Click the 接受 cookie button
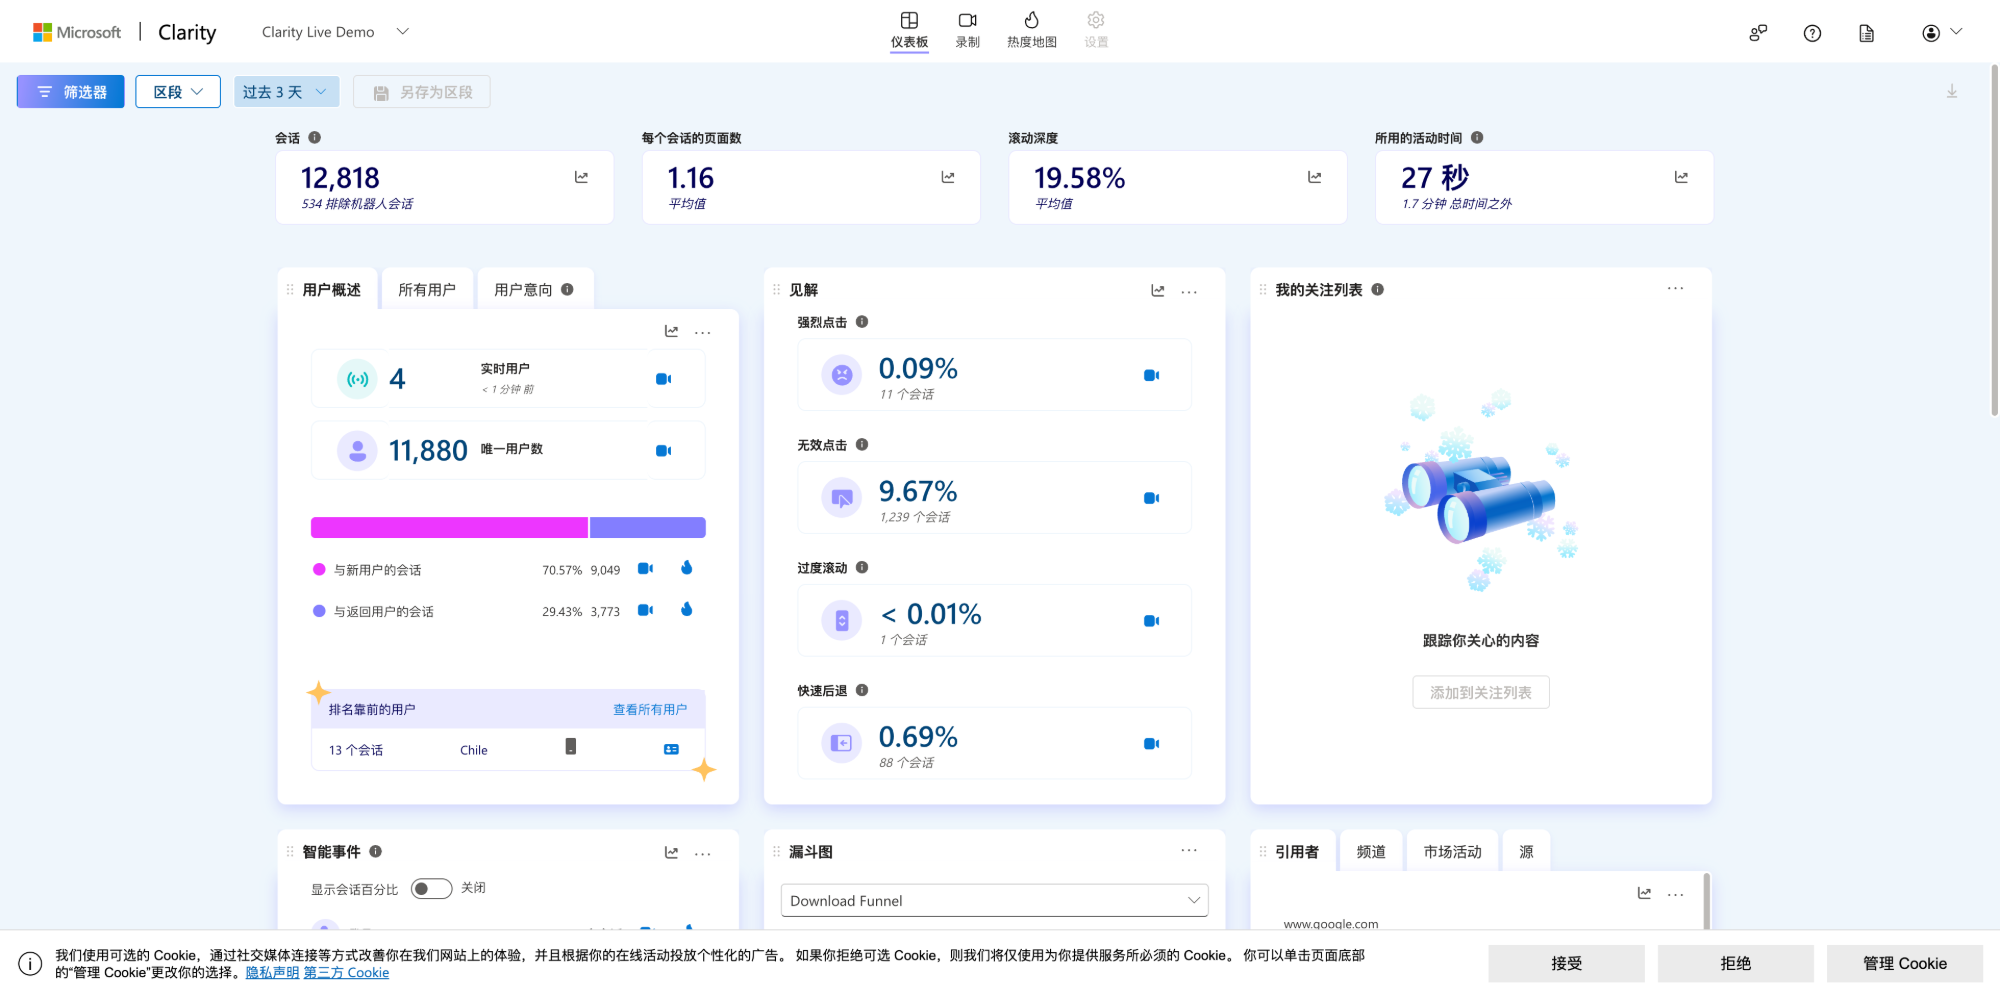2000x997 pixels. (1565, 963)
